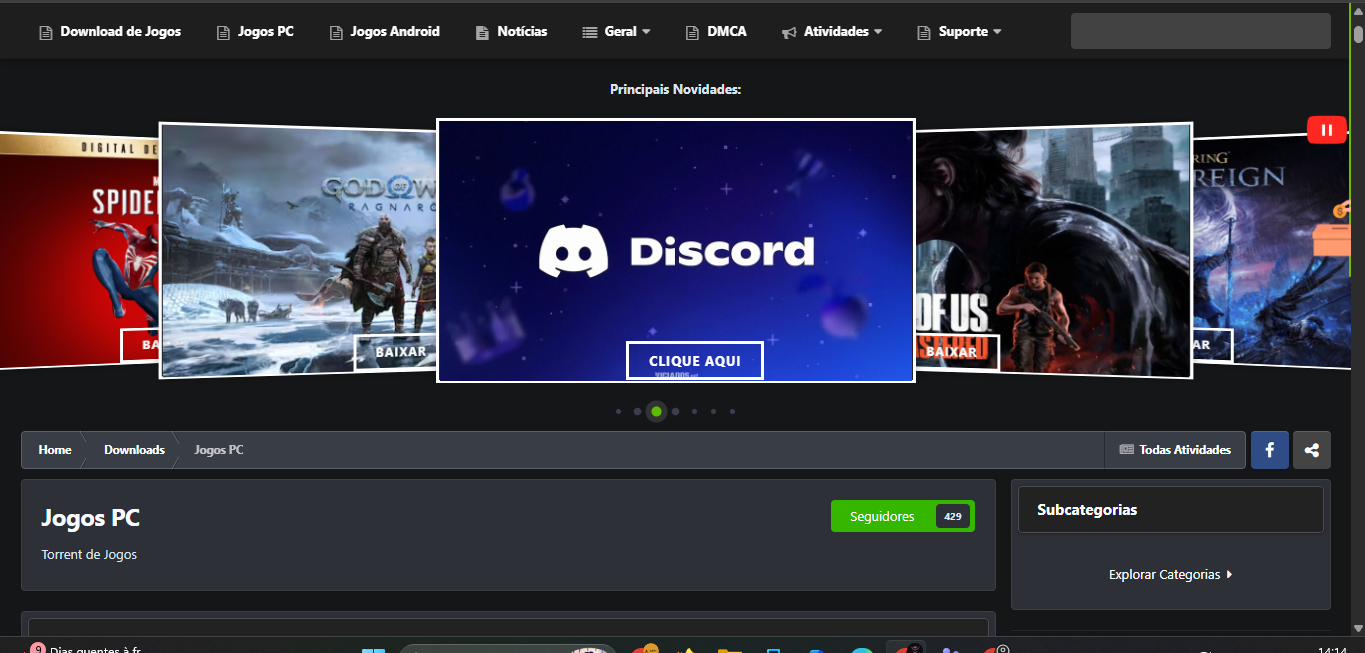Open the Facebook page icon
The image size is (1365, 653).
(1269, 449)
